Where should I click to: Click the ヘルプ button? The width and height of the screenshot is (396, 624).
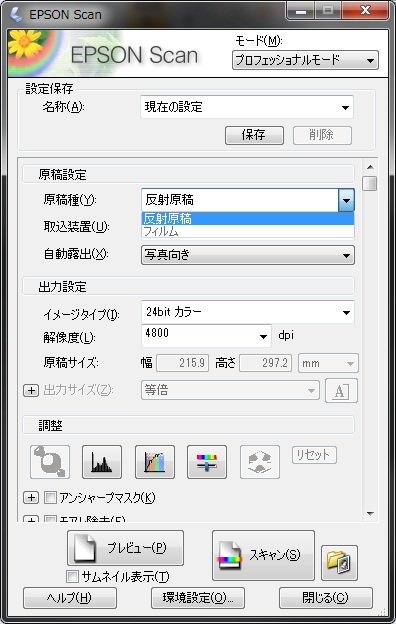click(70, 598)
